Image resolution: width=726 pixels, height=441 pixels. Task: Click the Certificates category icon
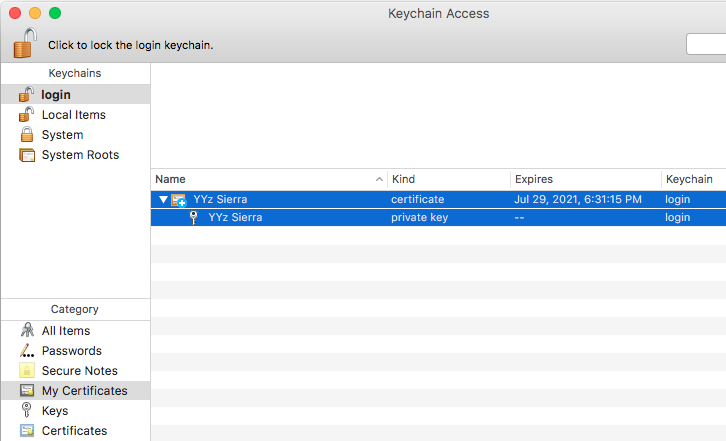click(27, 431)
